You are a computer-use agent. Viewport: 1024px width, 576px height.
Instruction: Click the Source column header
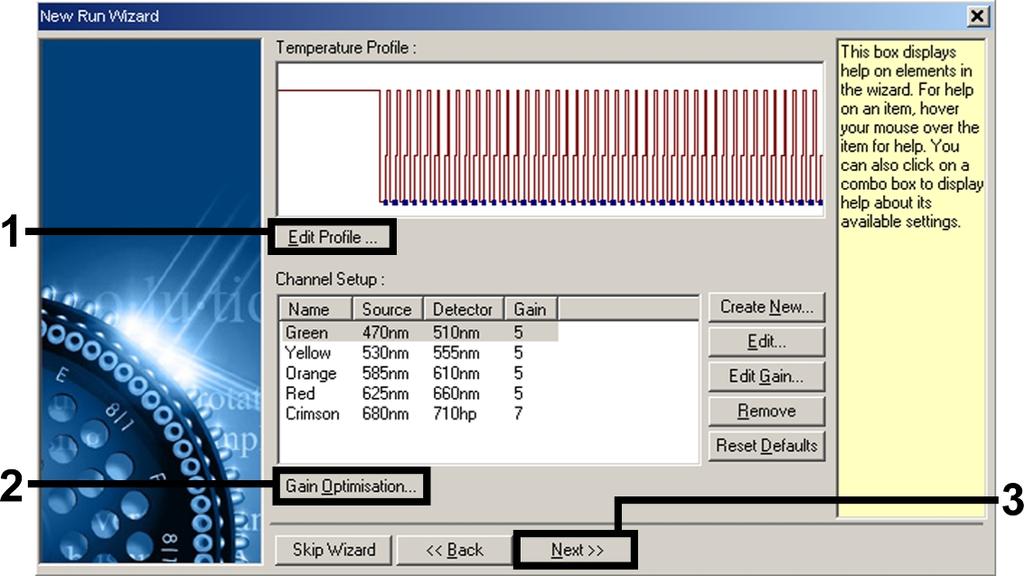click(388, 309)
